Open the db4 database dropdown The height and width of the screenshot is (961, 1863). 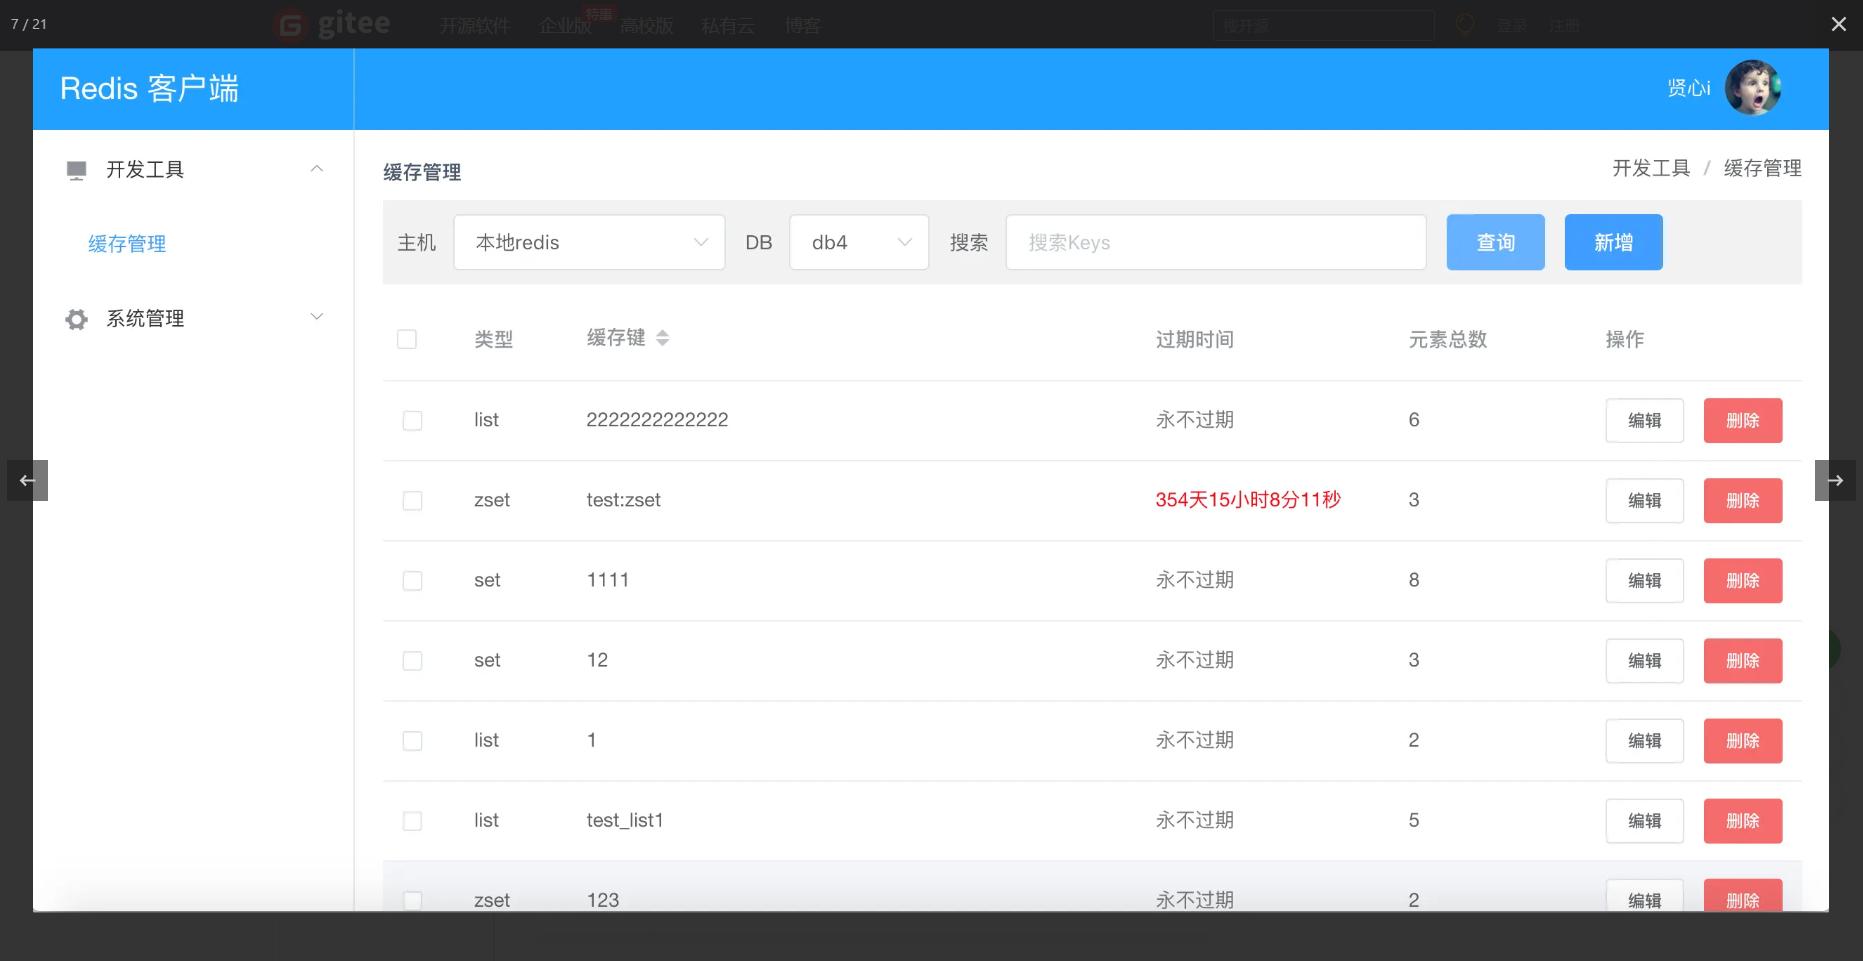coord(858,242)
